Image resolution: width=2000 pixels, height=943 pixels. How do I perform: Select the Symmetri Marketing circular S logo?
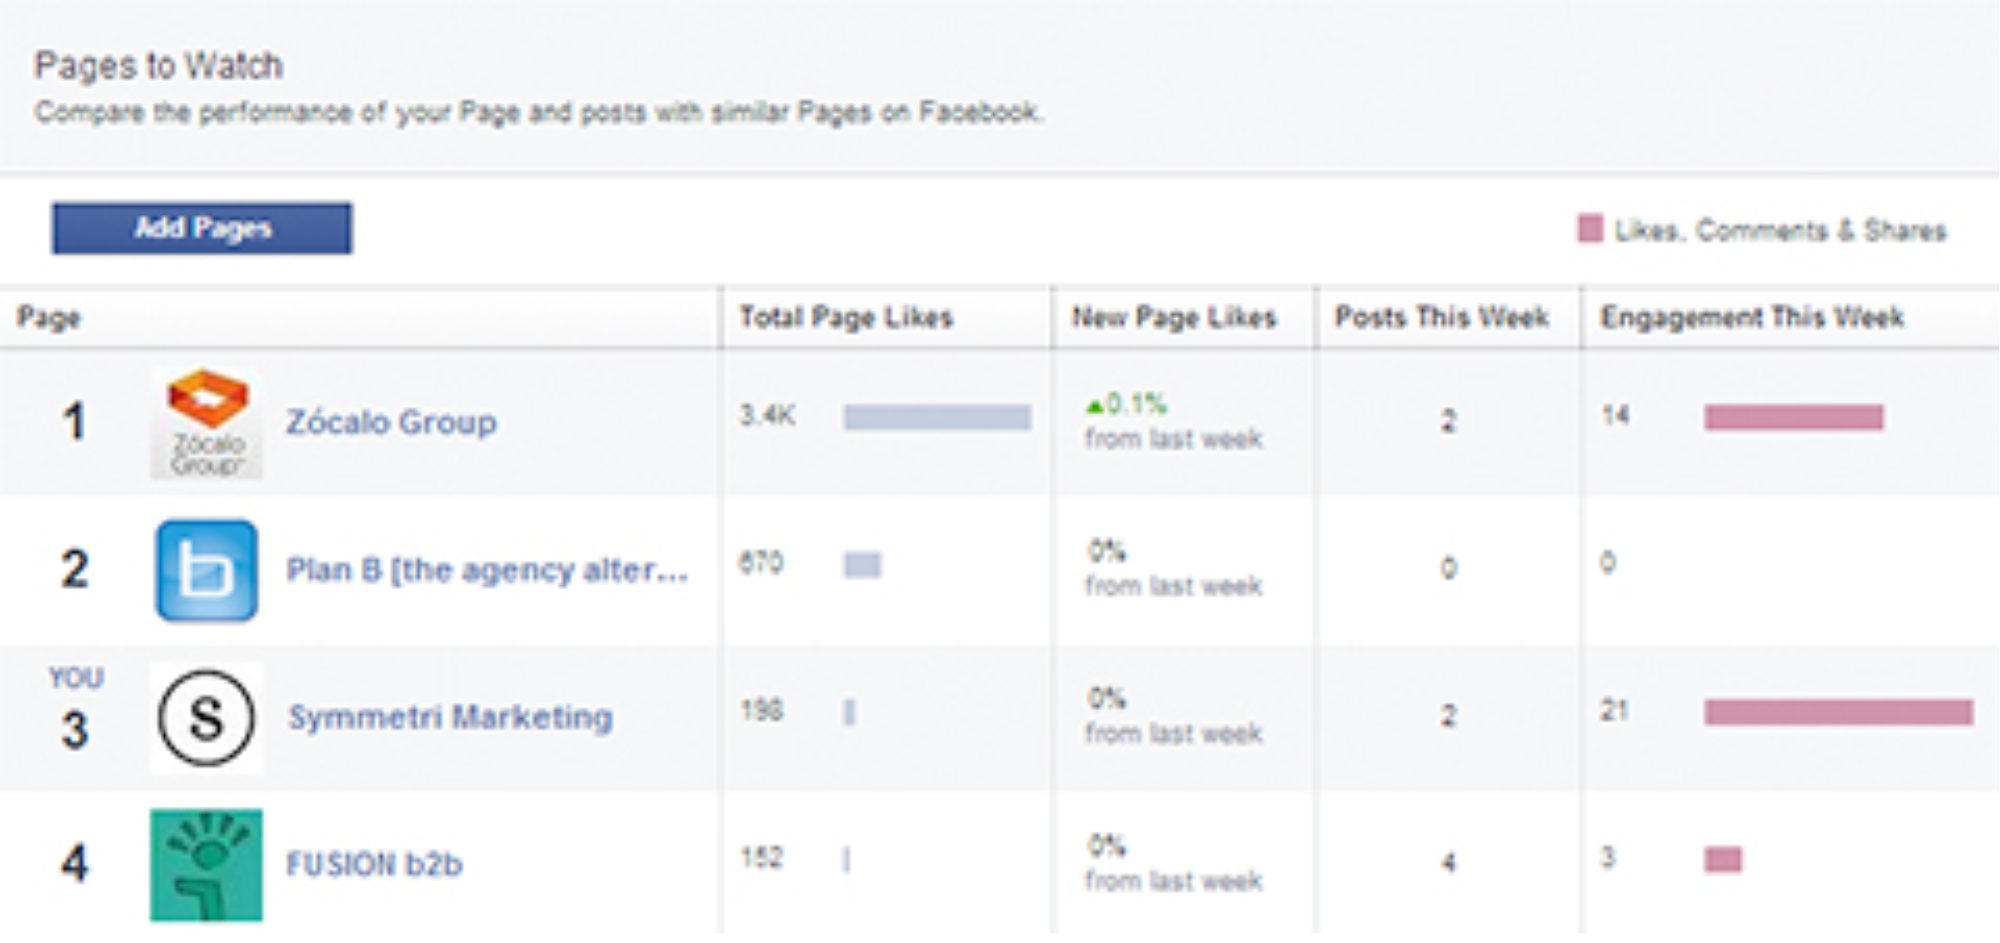tap(207, 718)
